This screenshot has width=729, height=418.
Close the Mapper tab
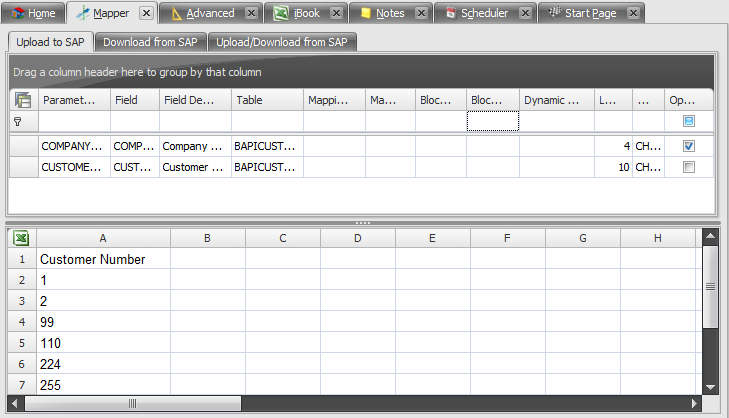click(x=146, y=13)
